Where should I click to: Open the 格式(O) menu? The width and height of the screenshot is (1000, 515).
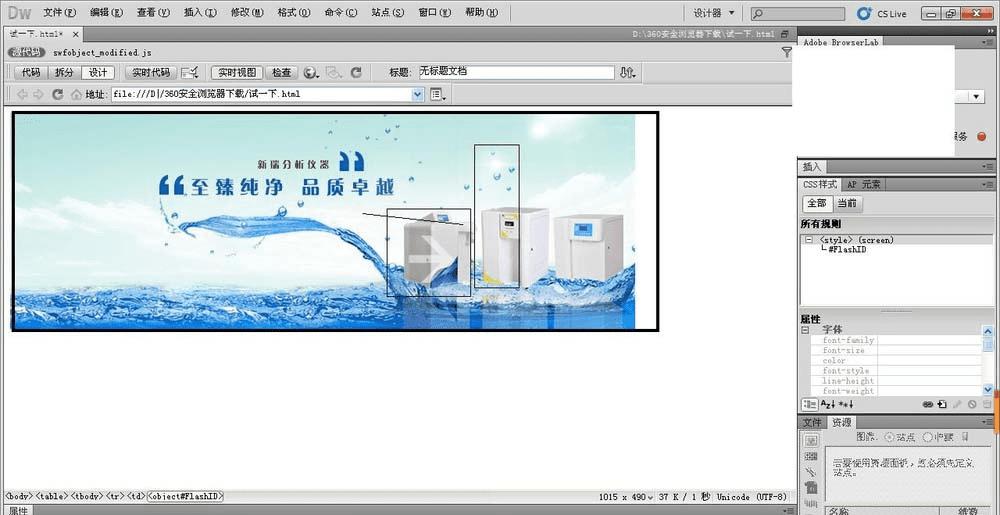[294, 12]
